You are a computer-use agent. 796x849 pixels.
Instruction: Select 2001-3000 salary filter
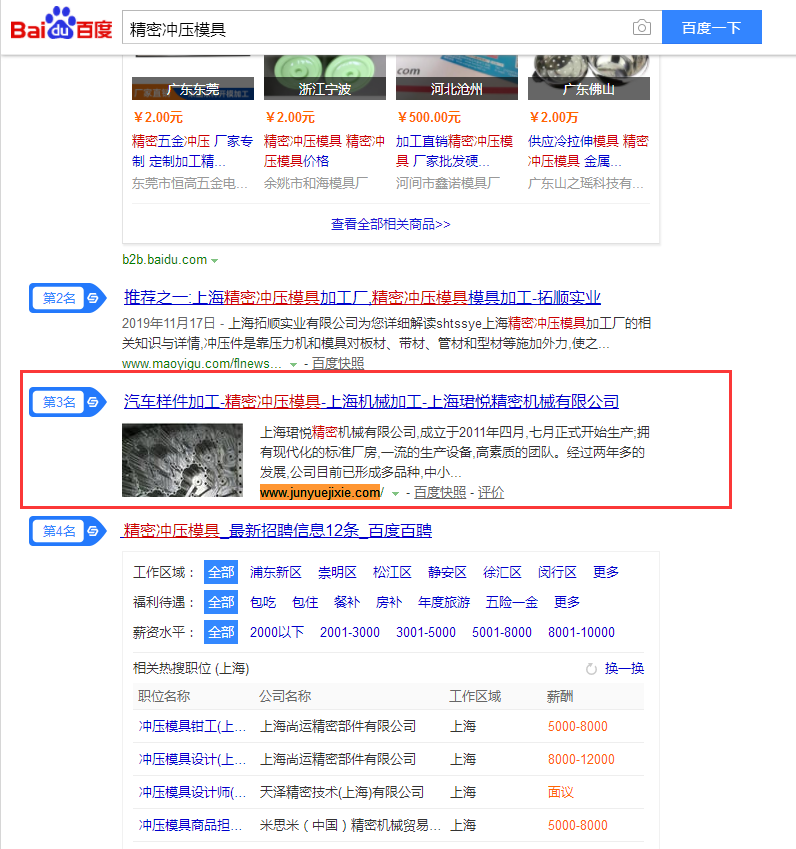[350, 632]
